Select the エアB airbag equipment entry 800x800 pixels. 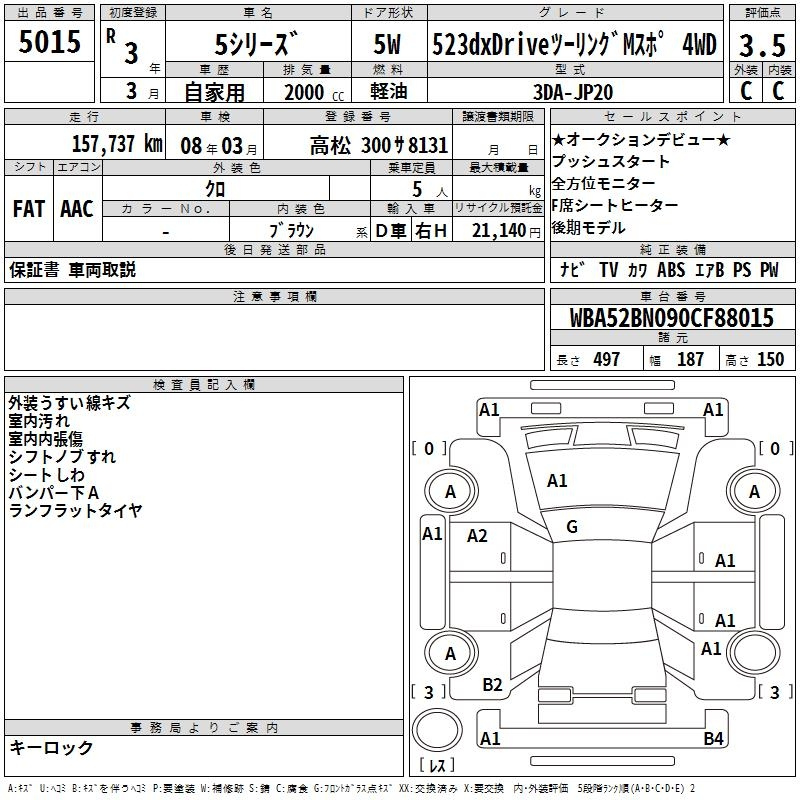click(709, 270)
